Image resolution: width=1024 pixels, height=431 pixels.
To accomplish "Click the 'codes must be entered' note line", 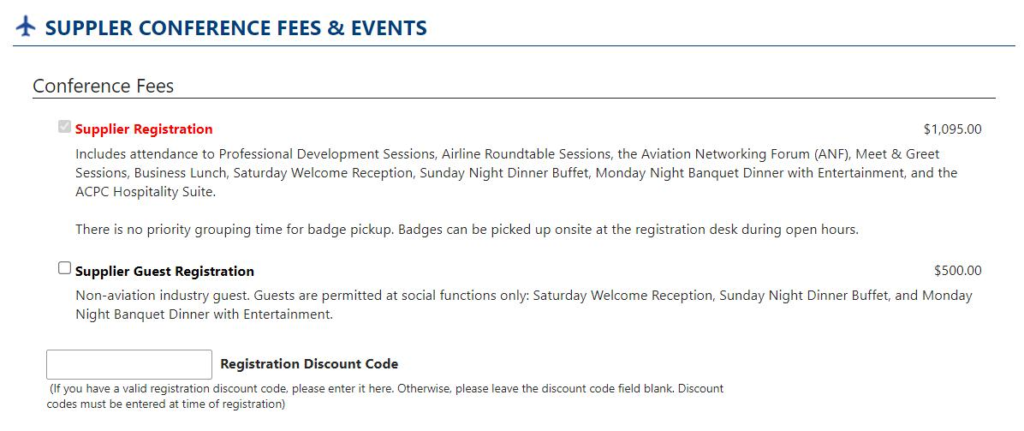I will (x=167, y=404).
